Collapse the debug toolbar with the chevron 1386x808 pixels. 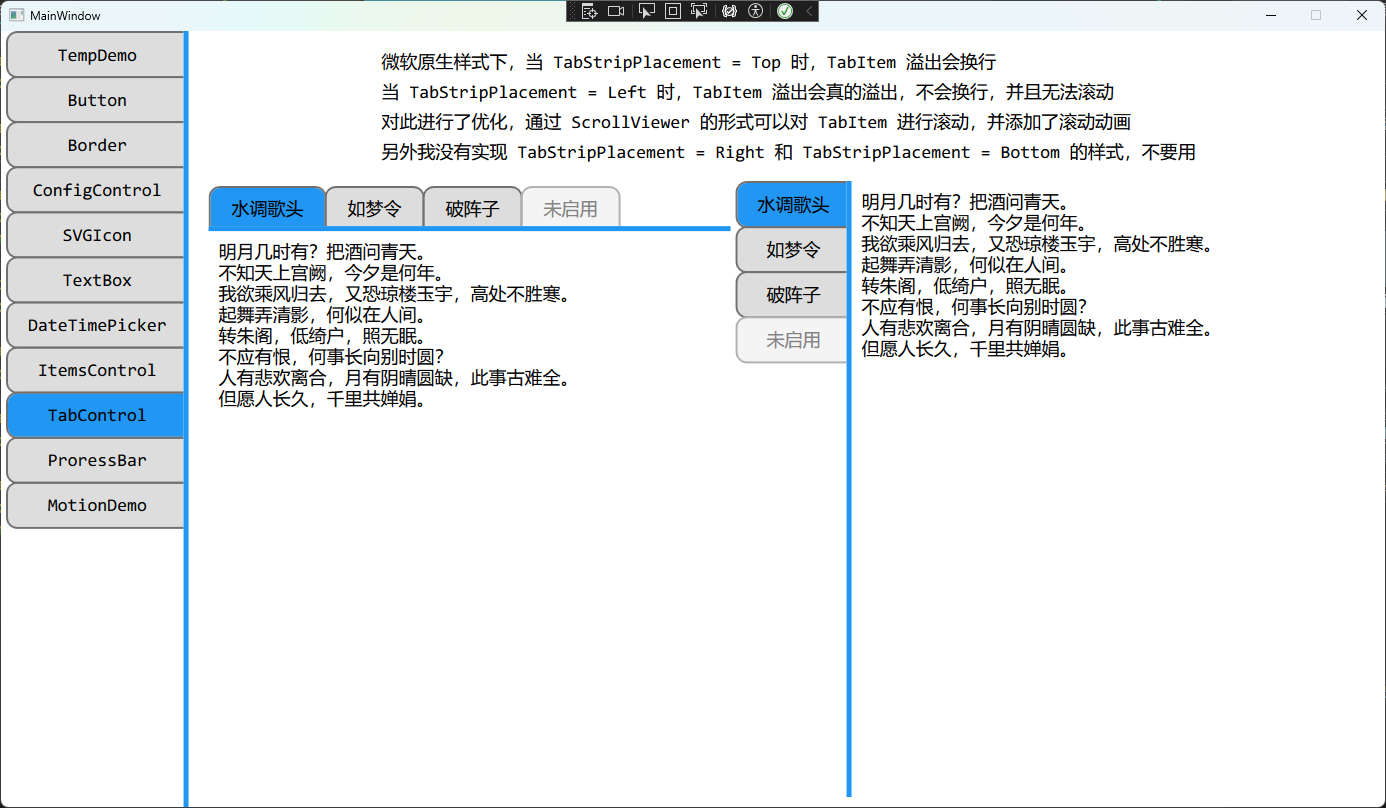click(x=808, y=11)
